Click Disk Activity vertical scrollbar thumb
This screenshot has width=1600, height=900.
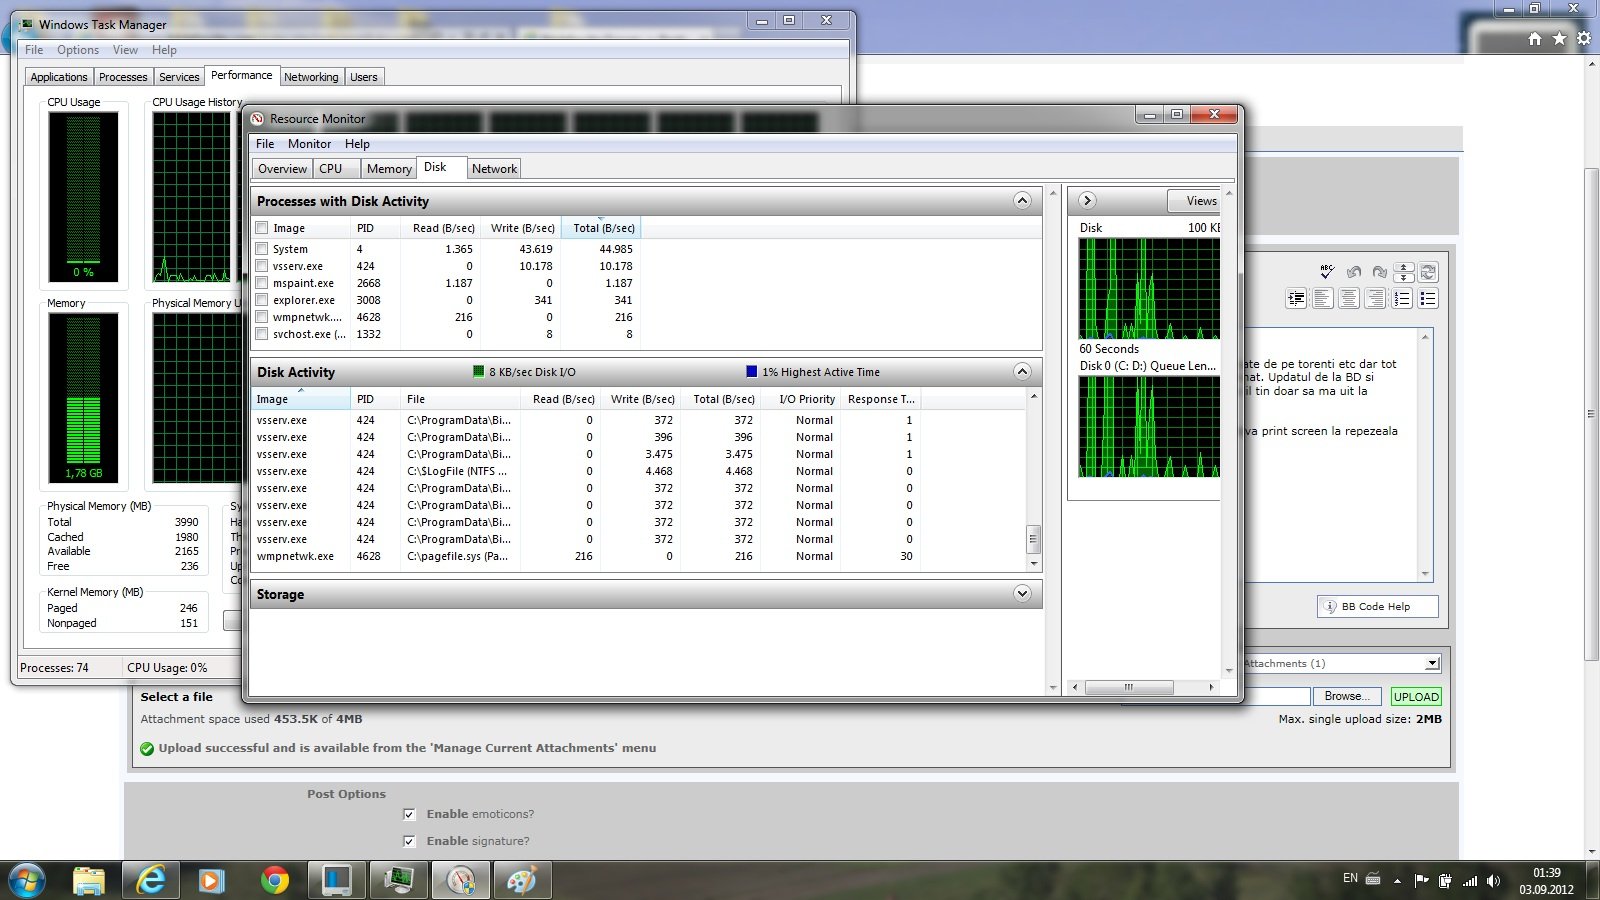pos(1033,539)
